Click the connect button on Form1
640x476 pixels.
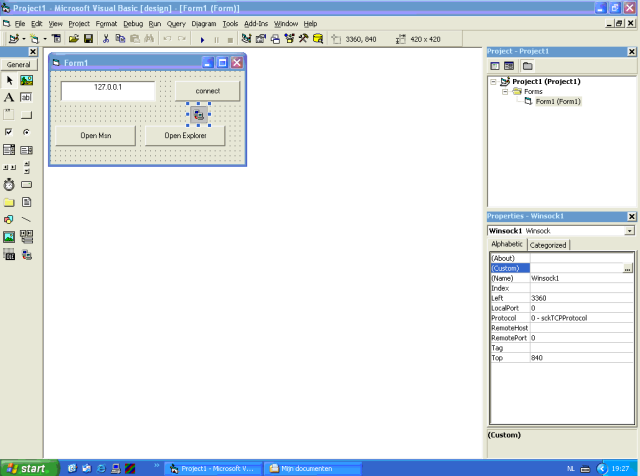point(207,91)
